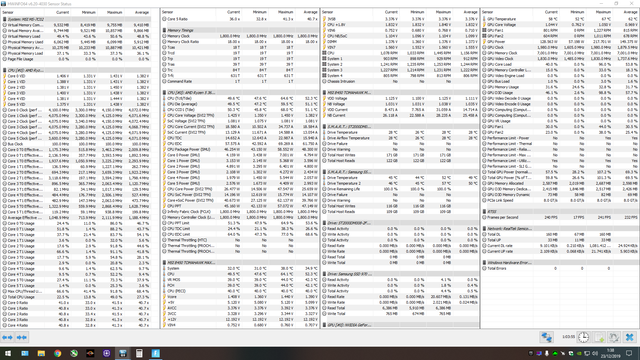Open the Windows Start menu
Viewport: 640px width, 360px height.
tap(8, 353)
